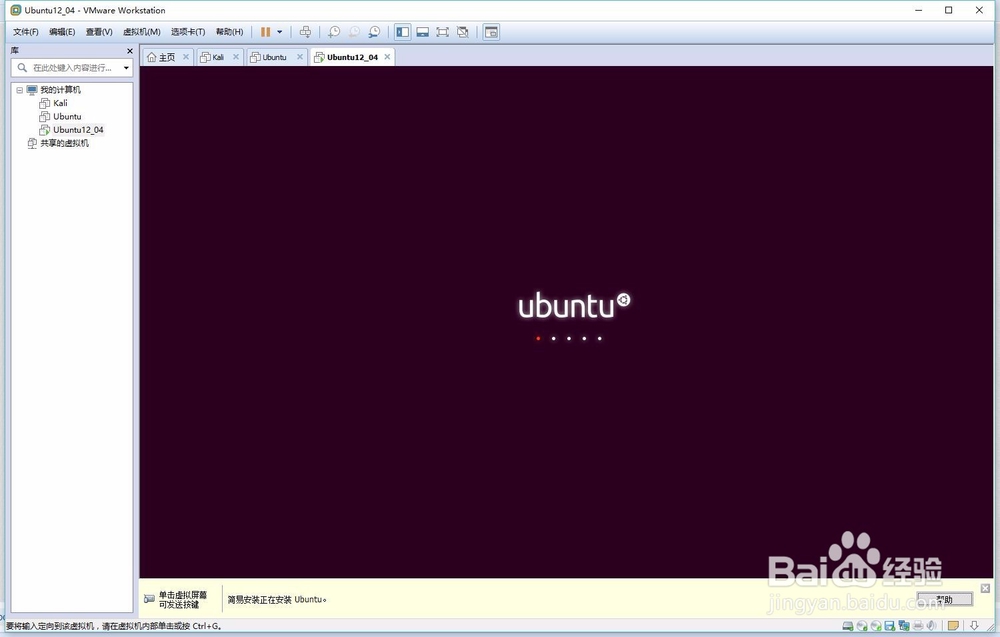Enter full screen mode
Image resolution: width=1000 pixels, height=637 pixels.
[443, 32]
